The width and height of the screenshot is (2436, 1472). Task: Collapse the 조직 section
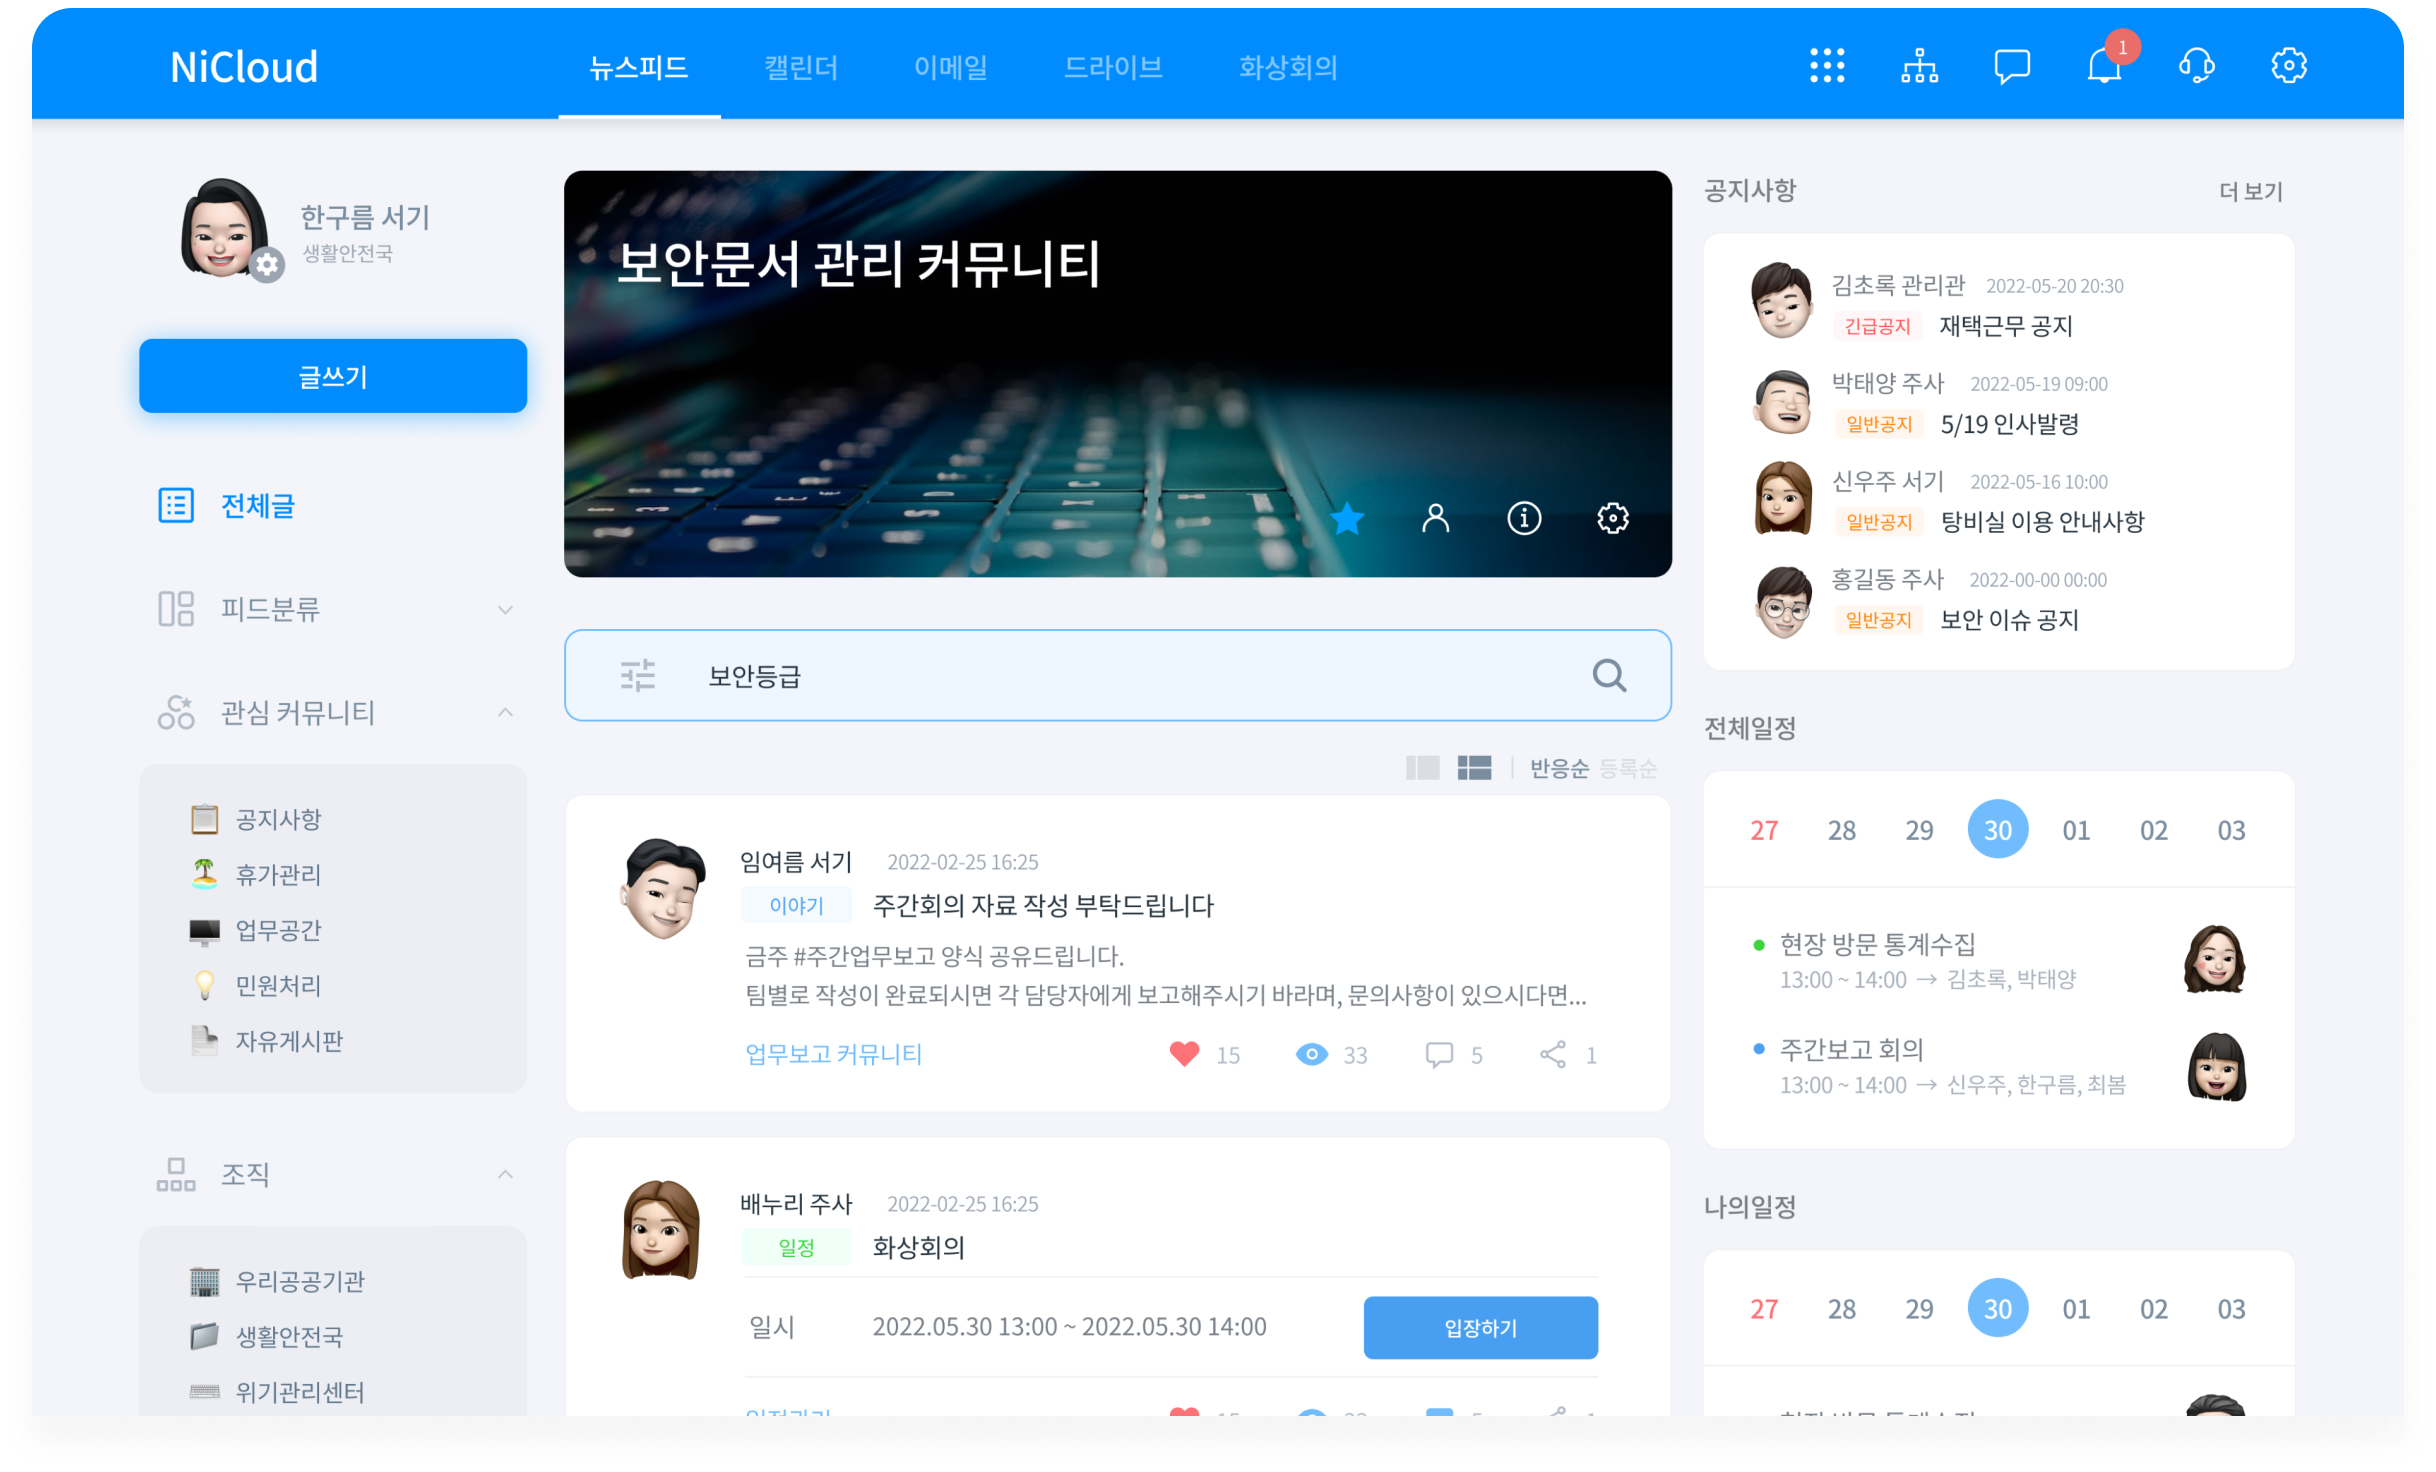[x=505, y=1174]
